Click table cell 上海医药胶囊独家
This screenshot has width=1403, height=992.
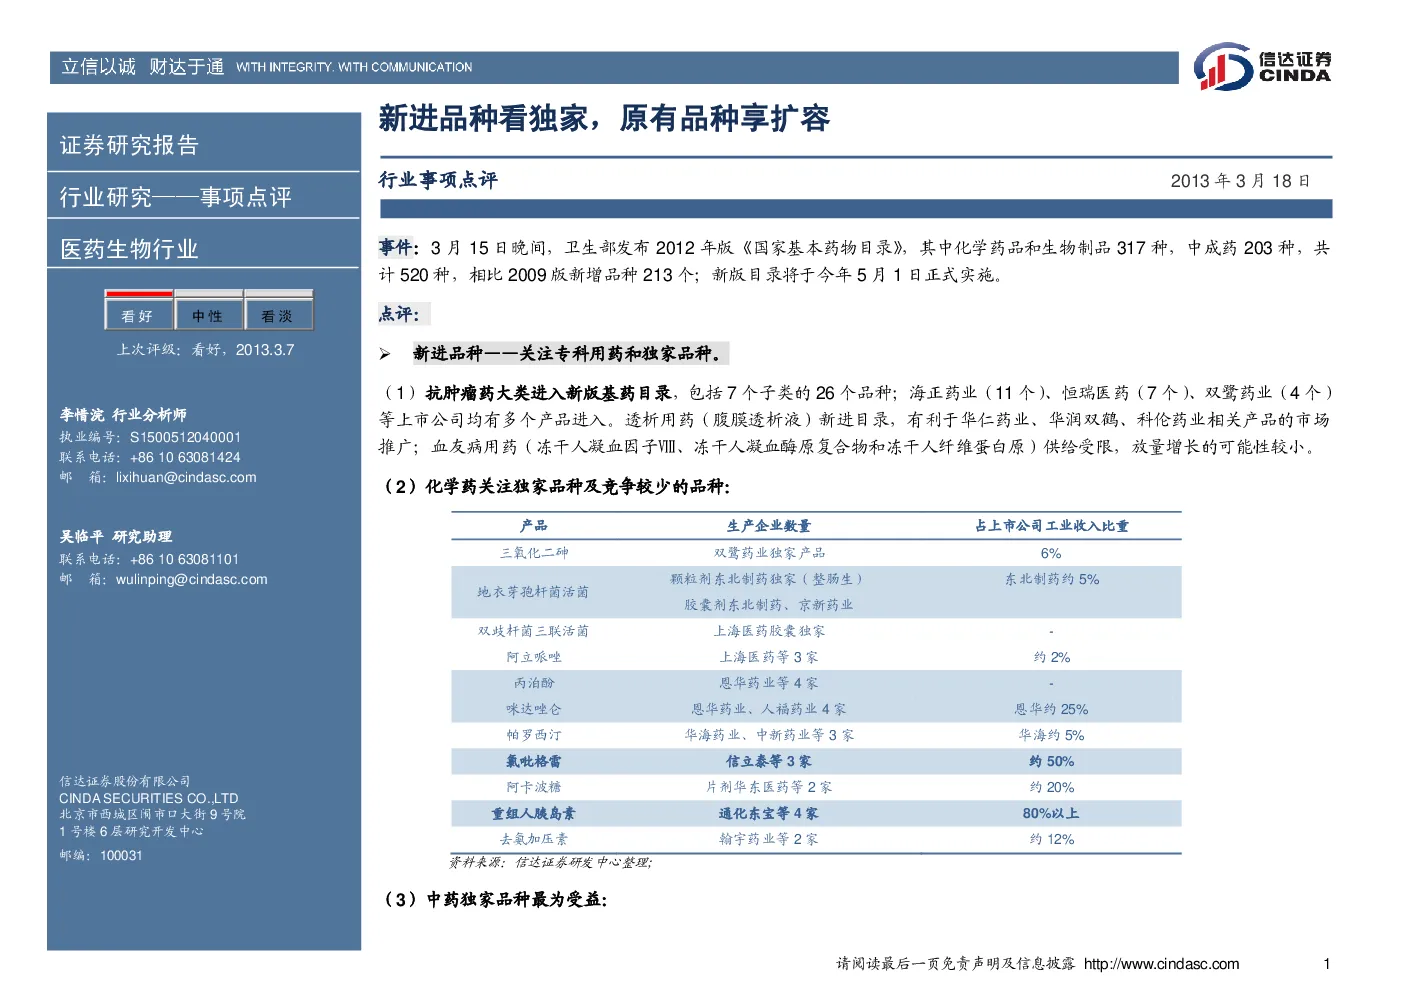pos(769,631)
